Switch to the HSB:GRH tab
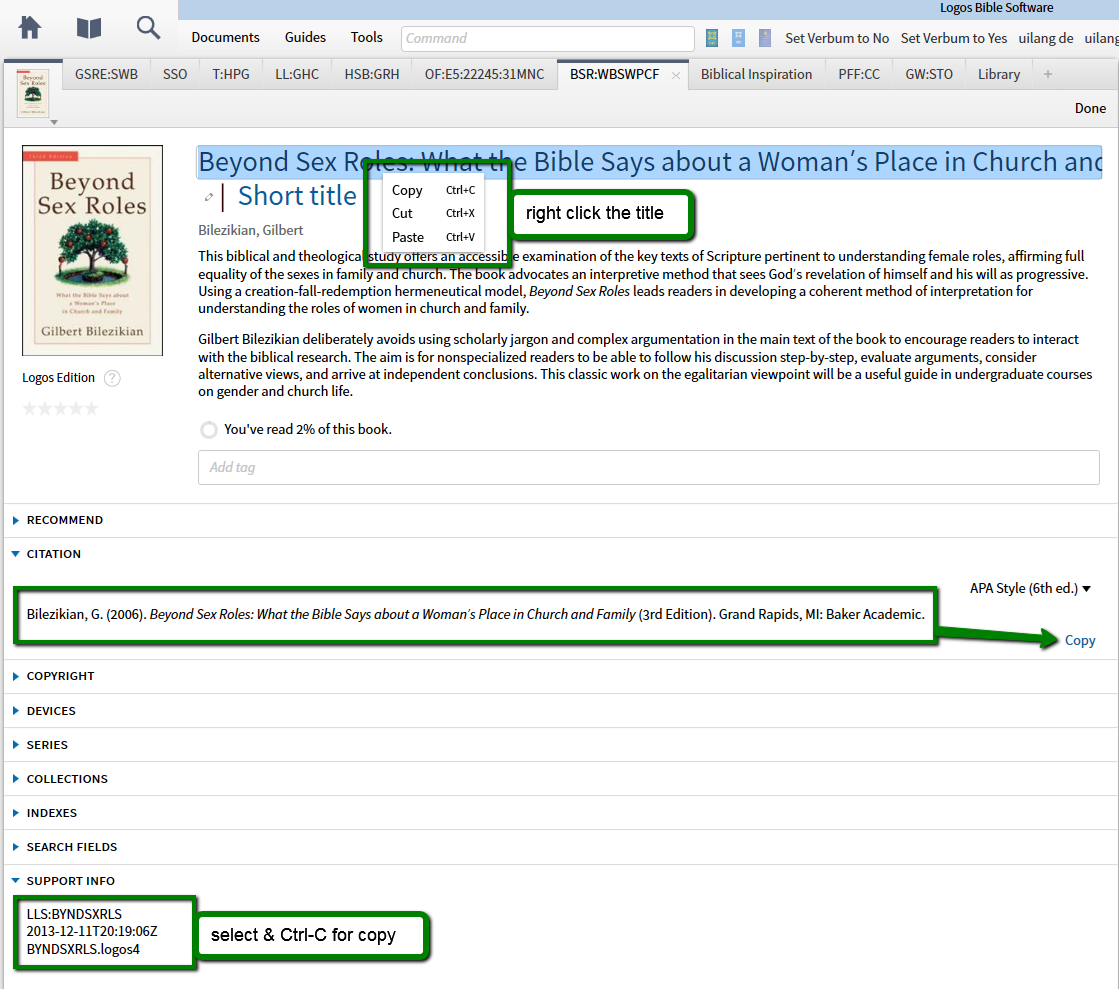 [x=372, y=74]
